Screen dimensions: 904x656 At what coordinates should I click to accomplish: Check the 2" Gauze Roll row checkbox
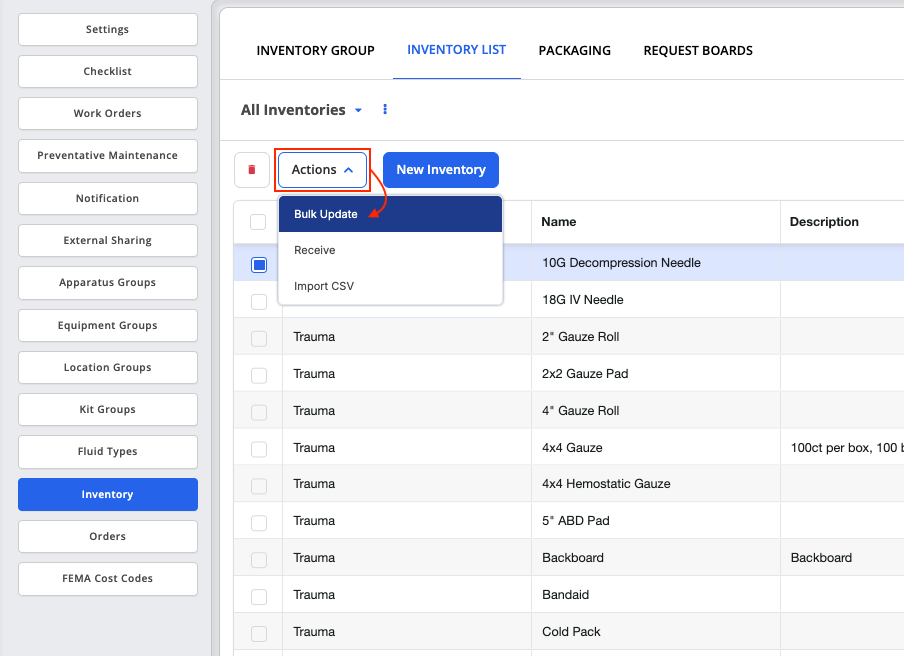(x=259, y=338)
